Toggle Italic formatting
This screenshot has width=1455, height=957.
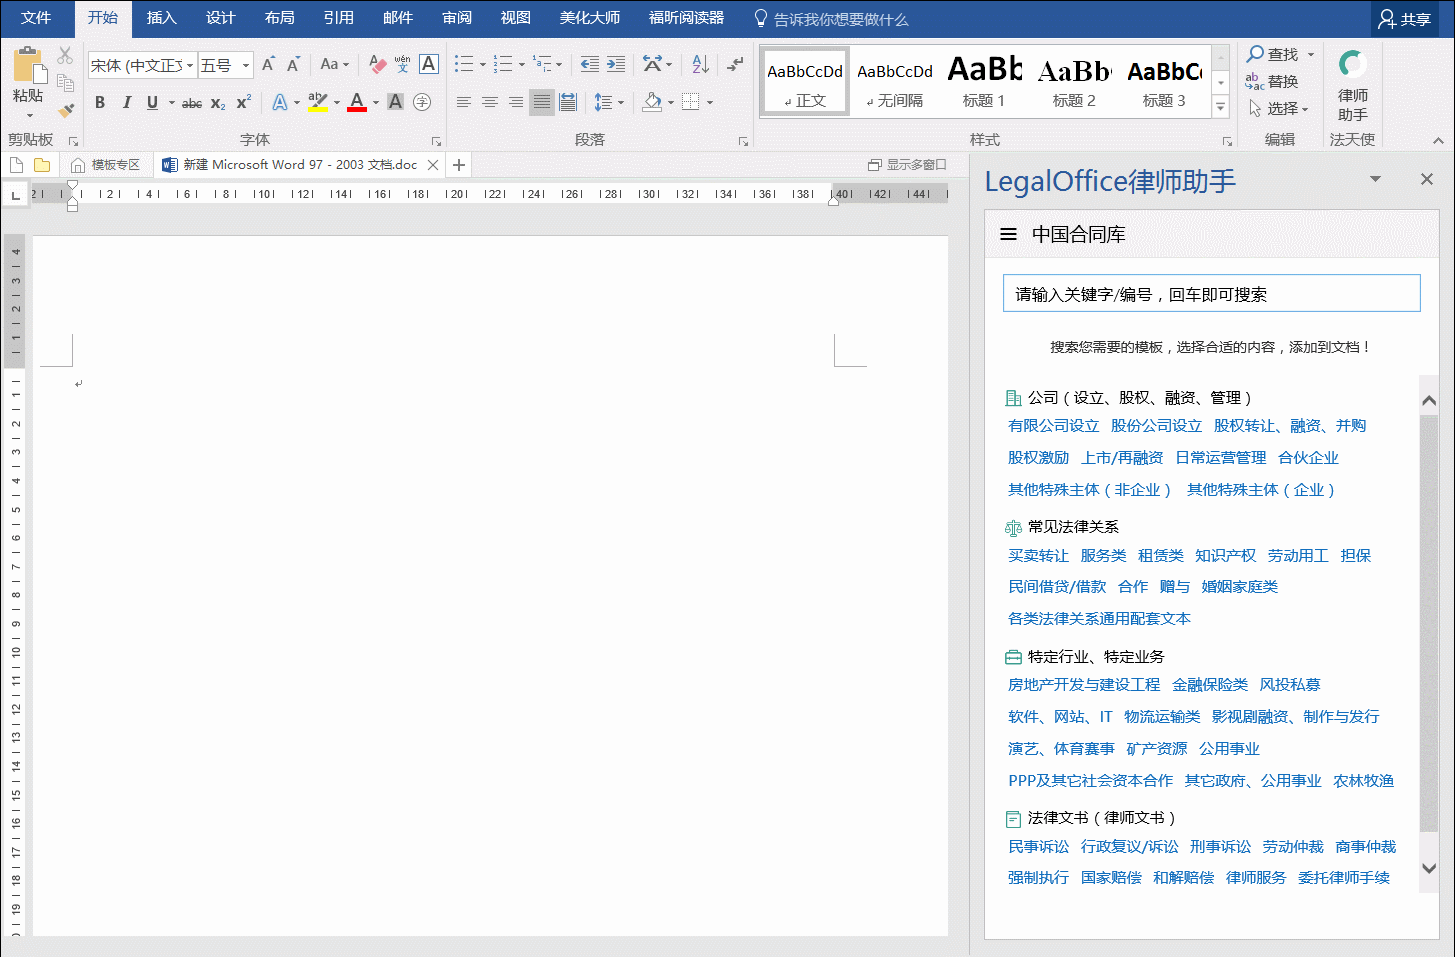pyautogui.click(x=127, y=102)
